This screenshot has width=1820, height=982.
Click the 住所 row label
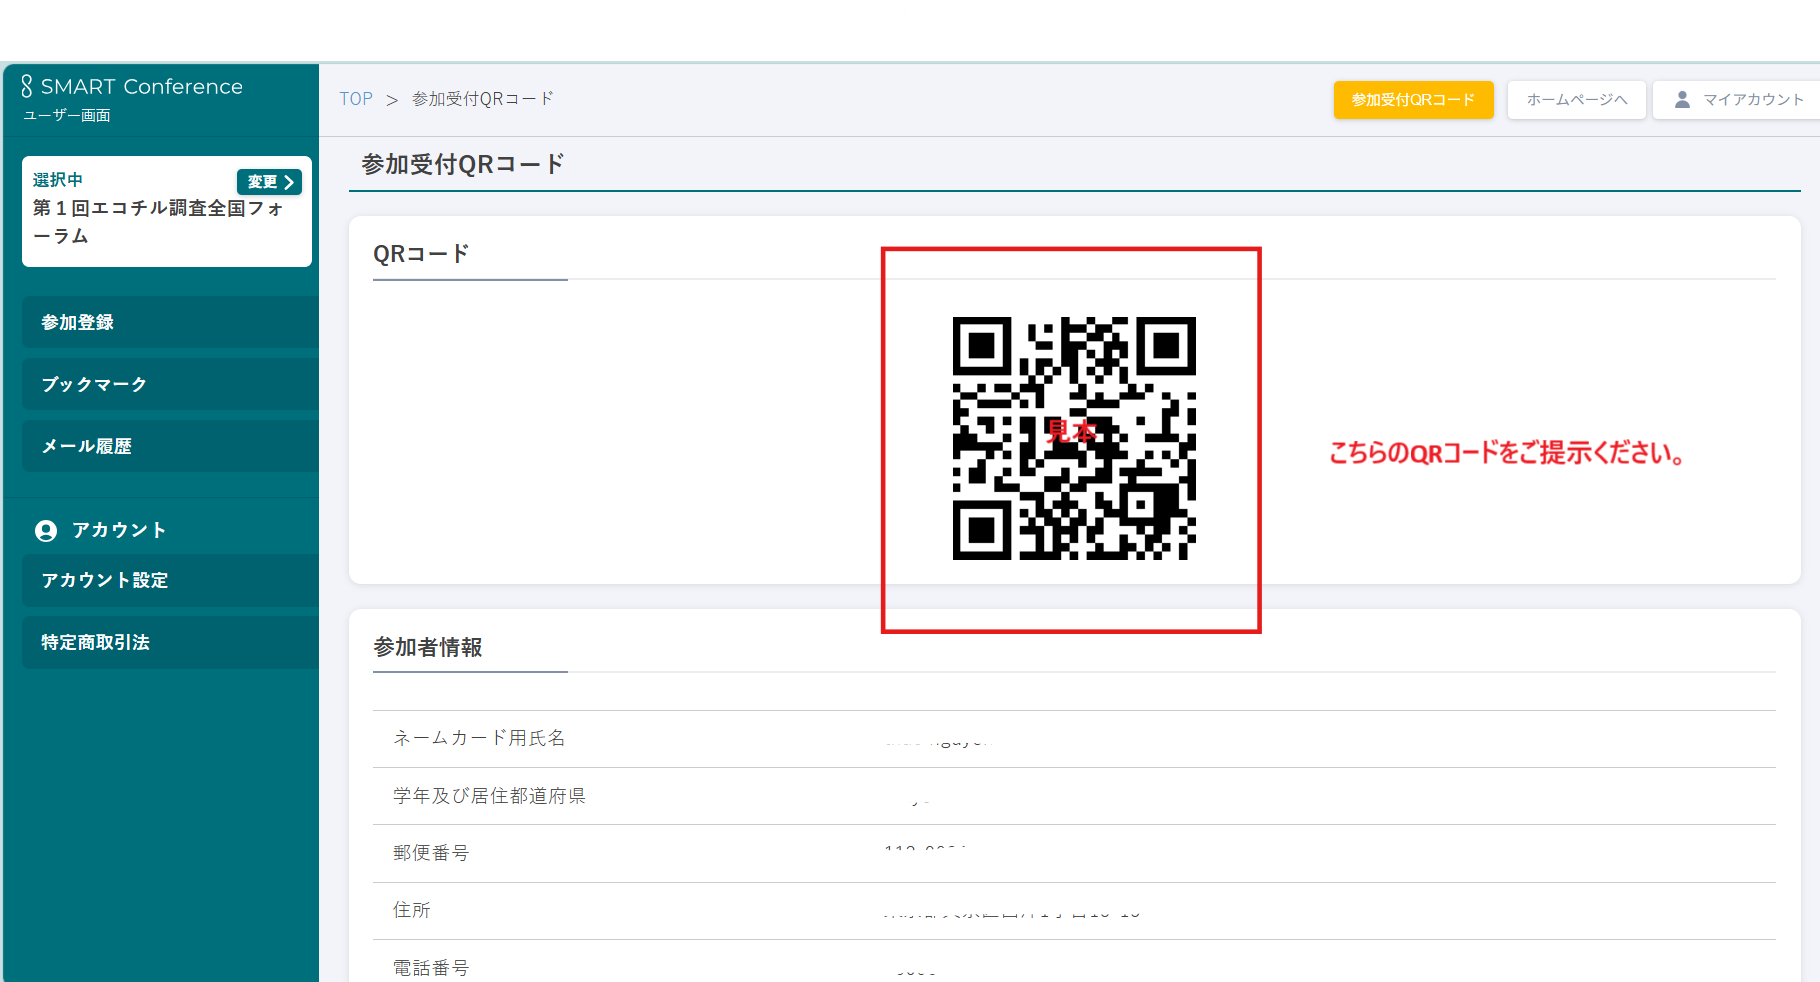coord(412,910)
